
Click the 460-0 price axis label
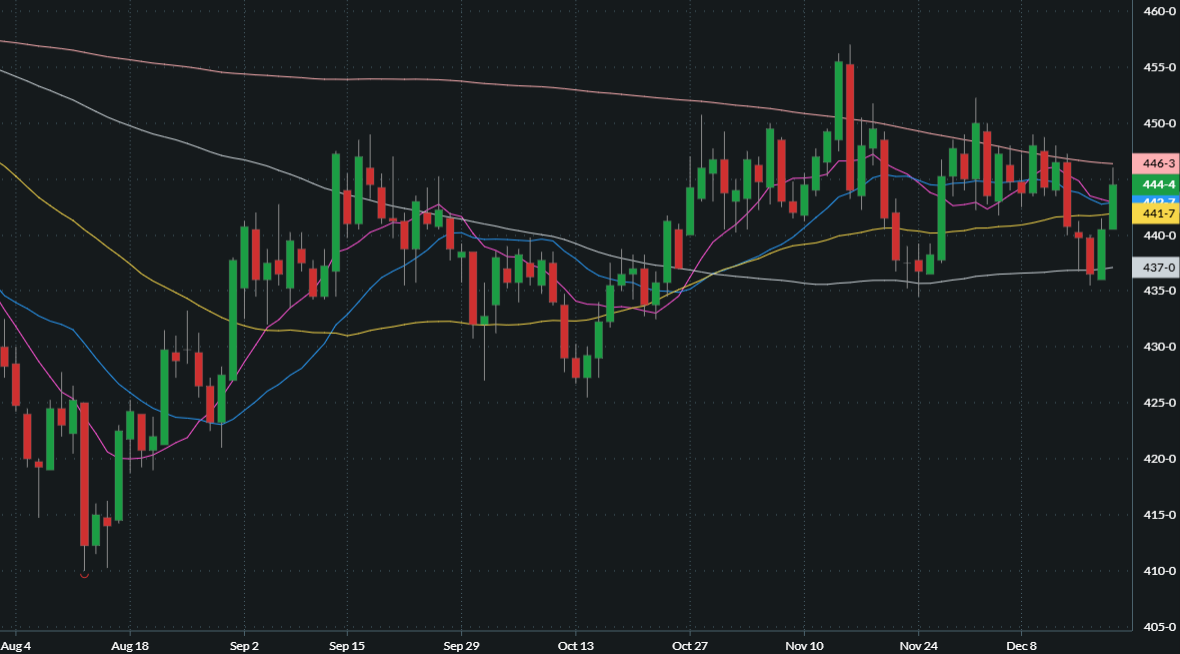pos(1157,12)
